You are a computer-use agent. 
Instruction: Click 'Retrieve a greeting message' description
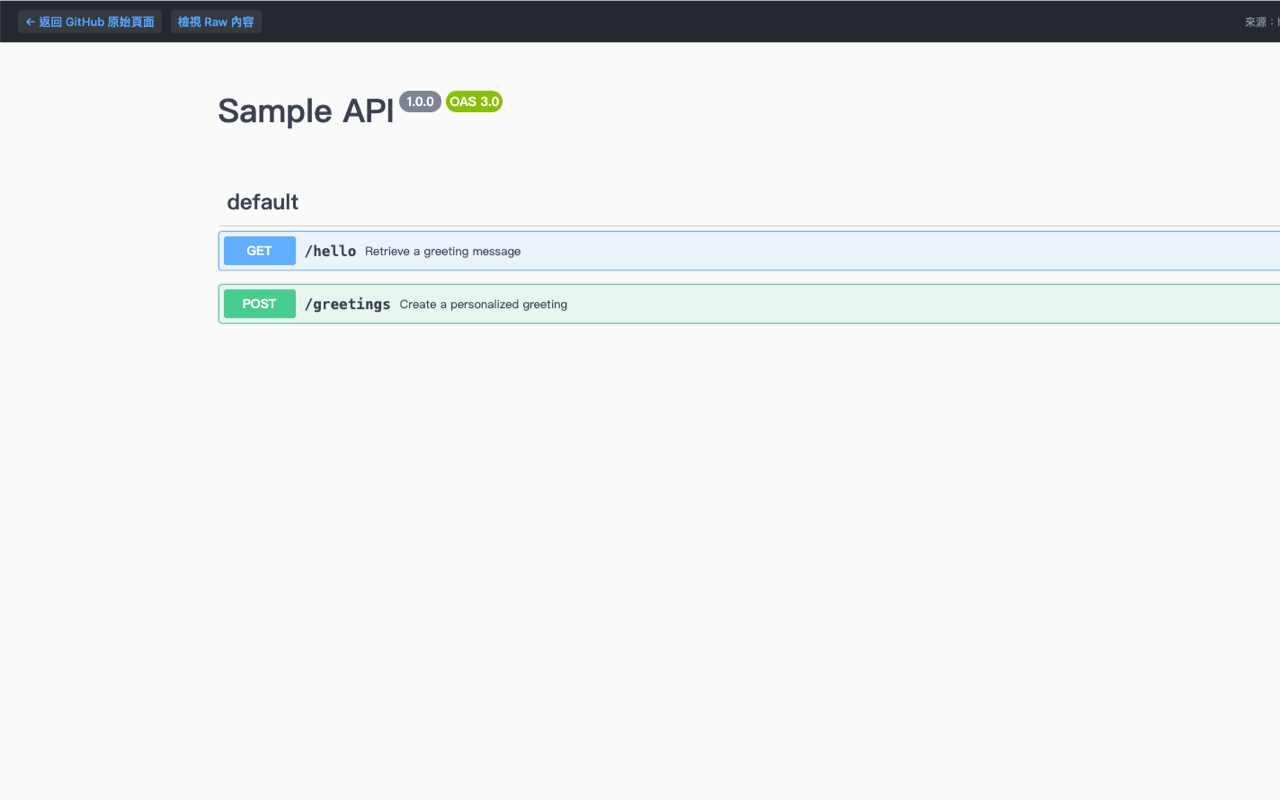pyautogui.click(x=443, y=251)
